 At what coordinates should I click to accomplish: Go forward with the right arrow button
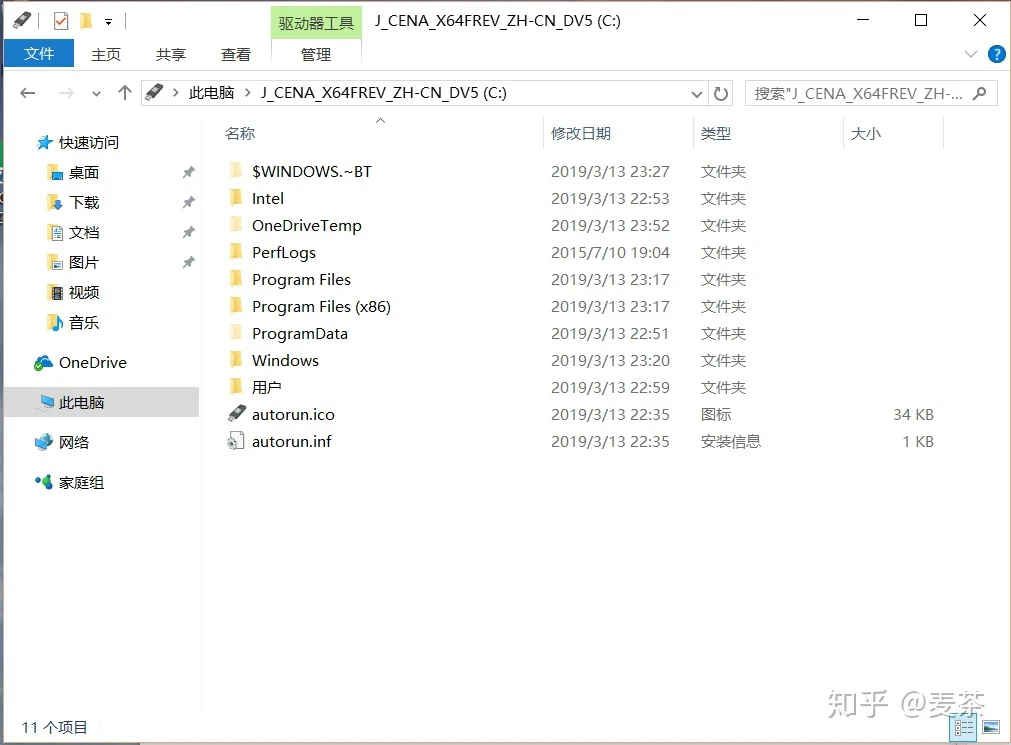click(66, 93)
